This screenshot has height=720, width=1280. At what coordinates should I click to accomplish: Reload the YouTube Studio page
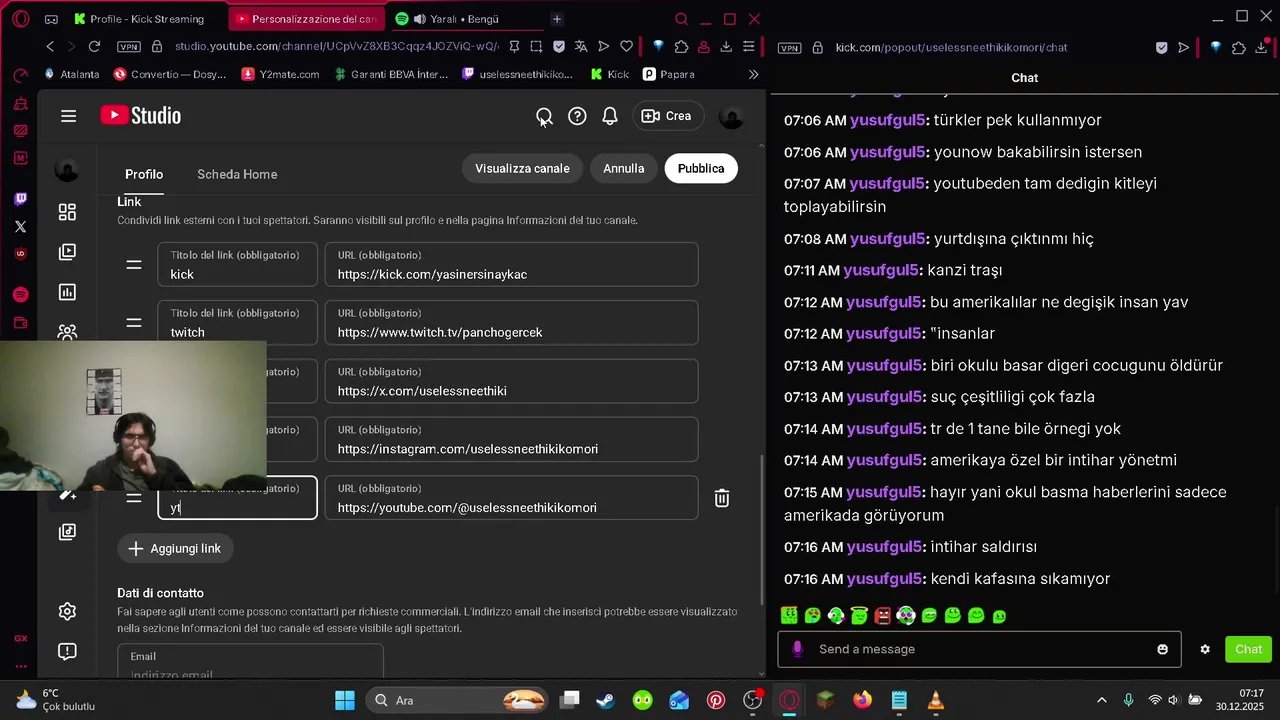[94, 46]
